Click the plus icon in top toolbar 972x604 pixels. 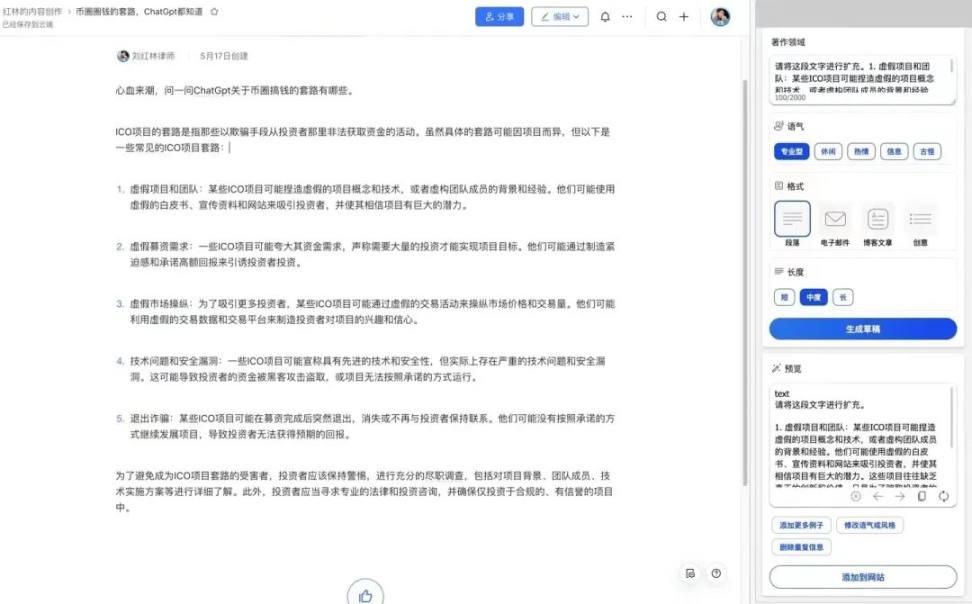click(x=684, y=17)
